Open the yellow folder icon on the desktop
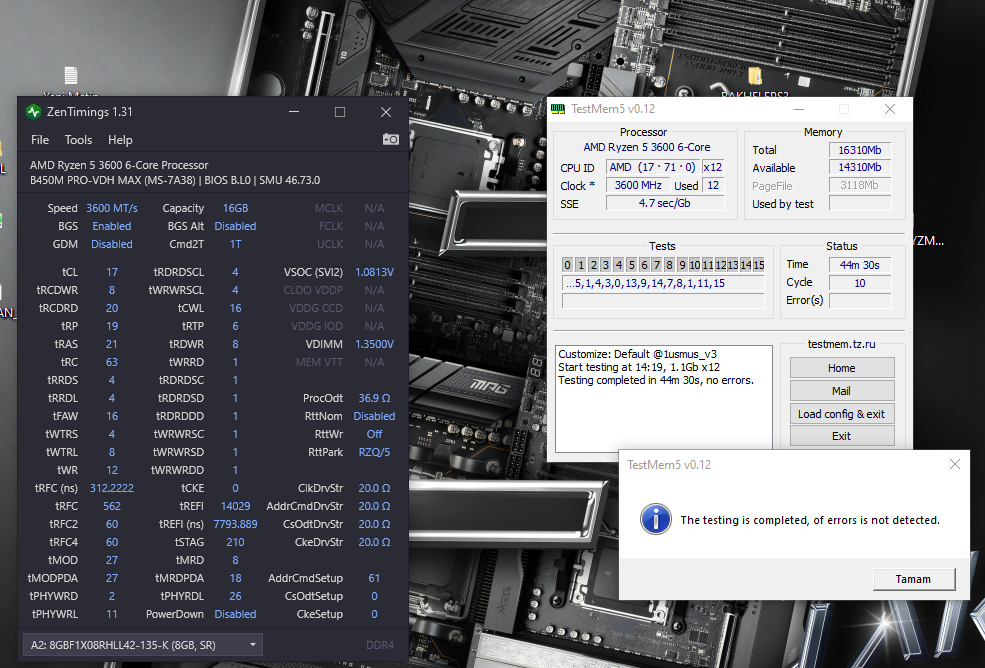The image size is (985, 668). pos(754,76)
